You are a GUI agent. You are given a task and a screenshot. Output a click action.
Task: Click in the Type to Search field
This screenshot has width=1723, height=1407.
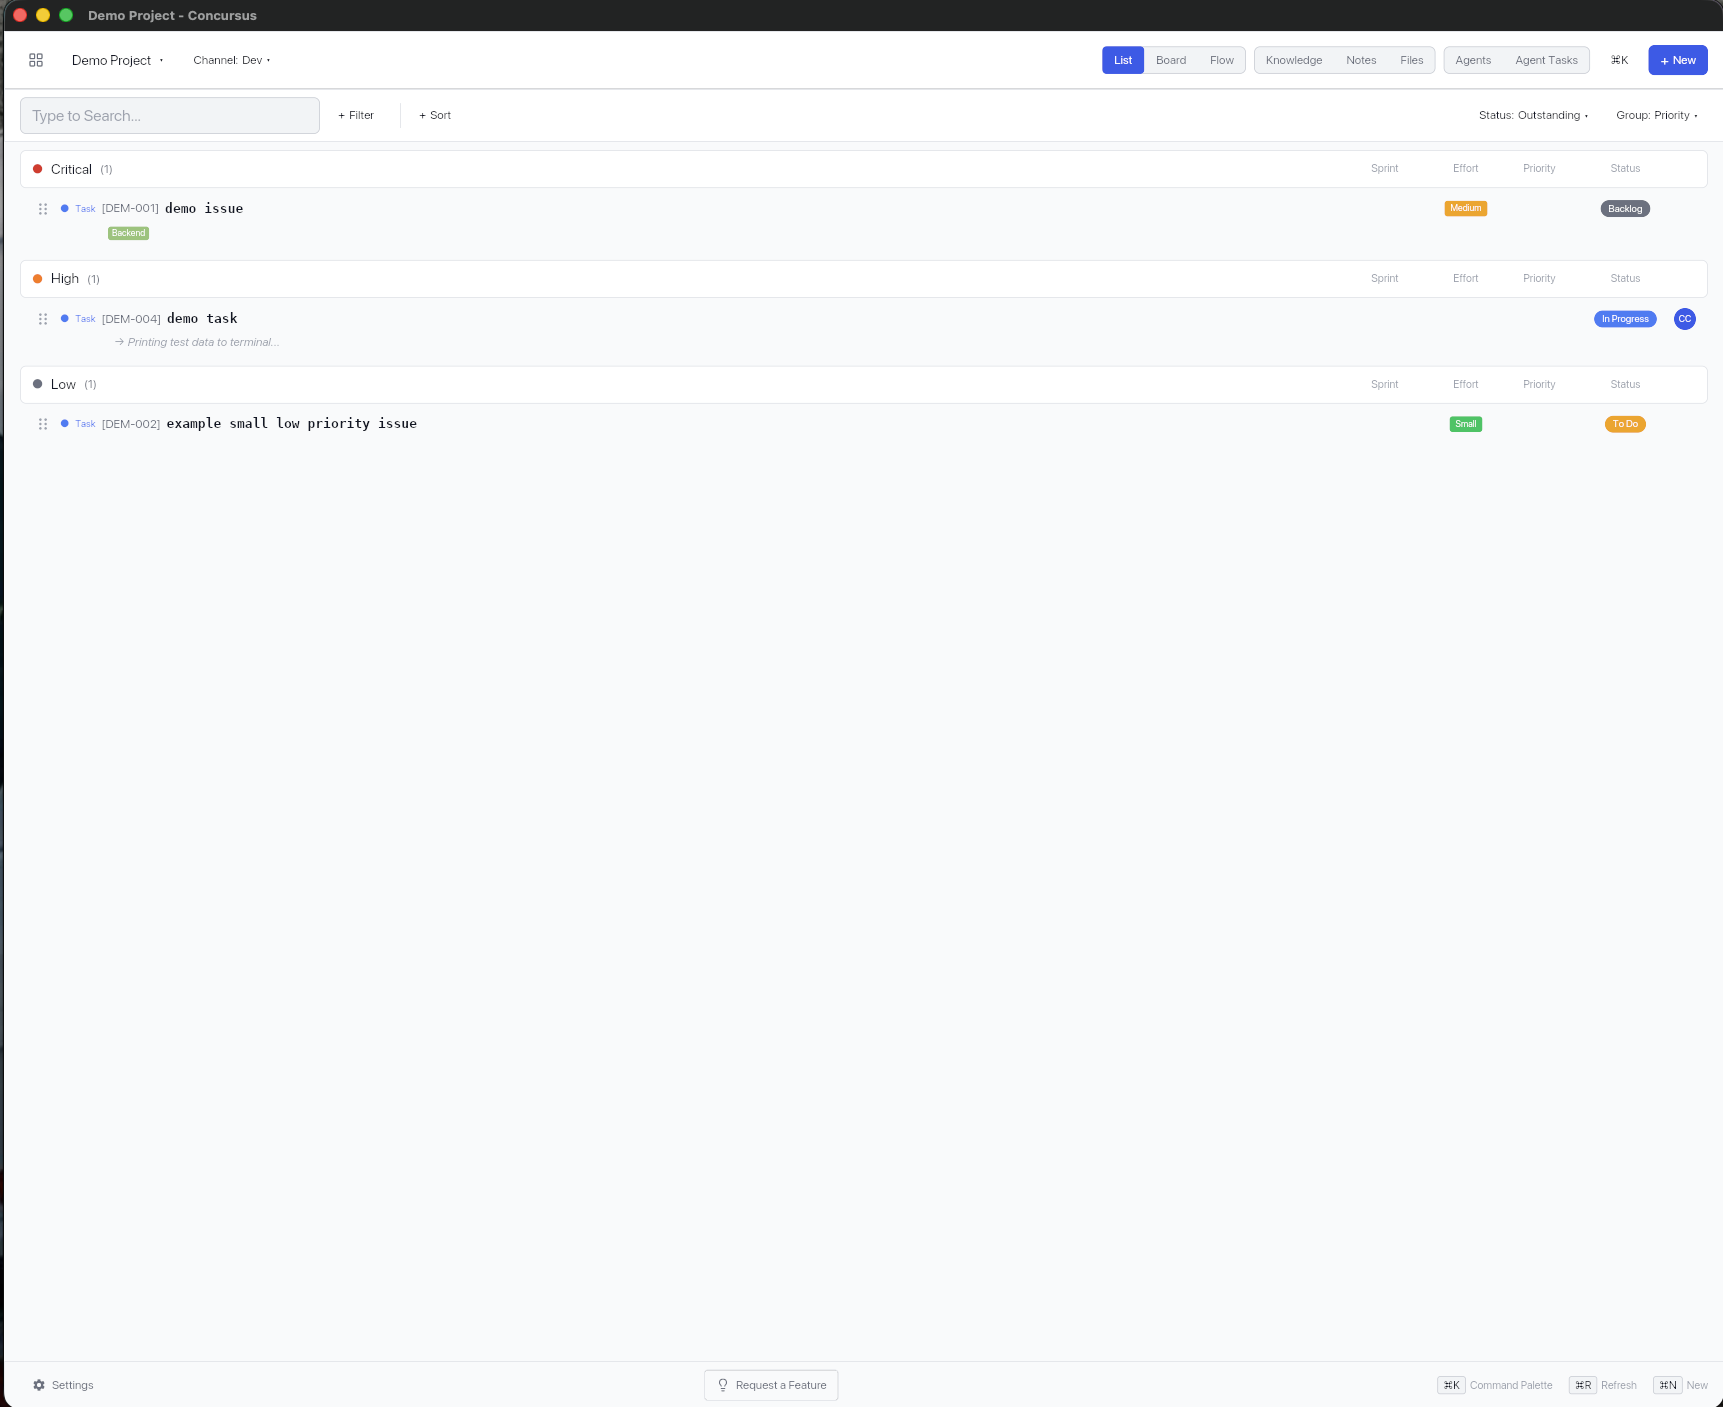(x=169, y=115)
